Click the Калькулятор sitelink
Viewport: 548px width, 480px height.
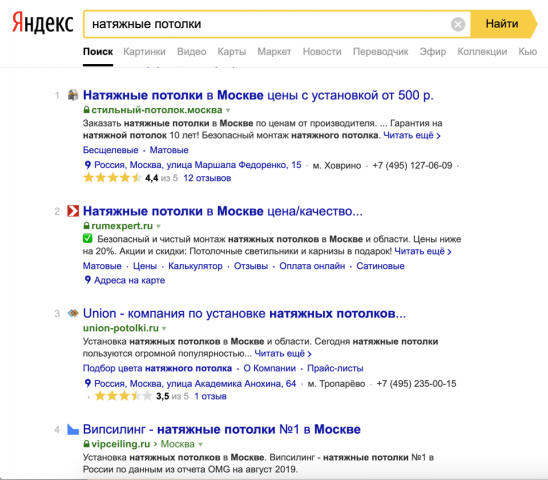coord(195,266)
